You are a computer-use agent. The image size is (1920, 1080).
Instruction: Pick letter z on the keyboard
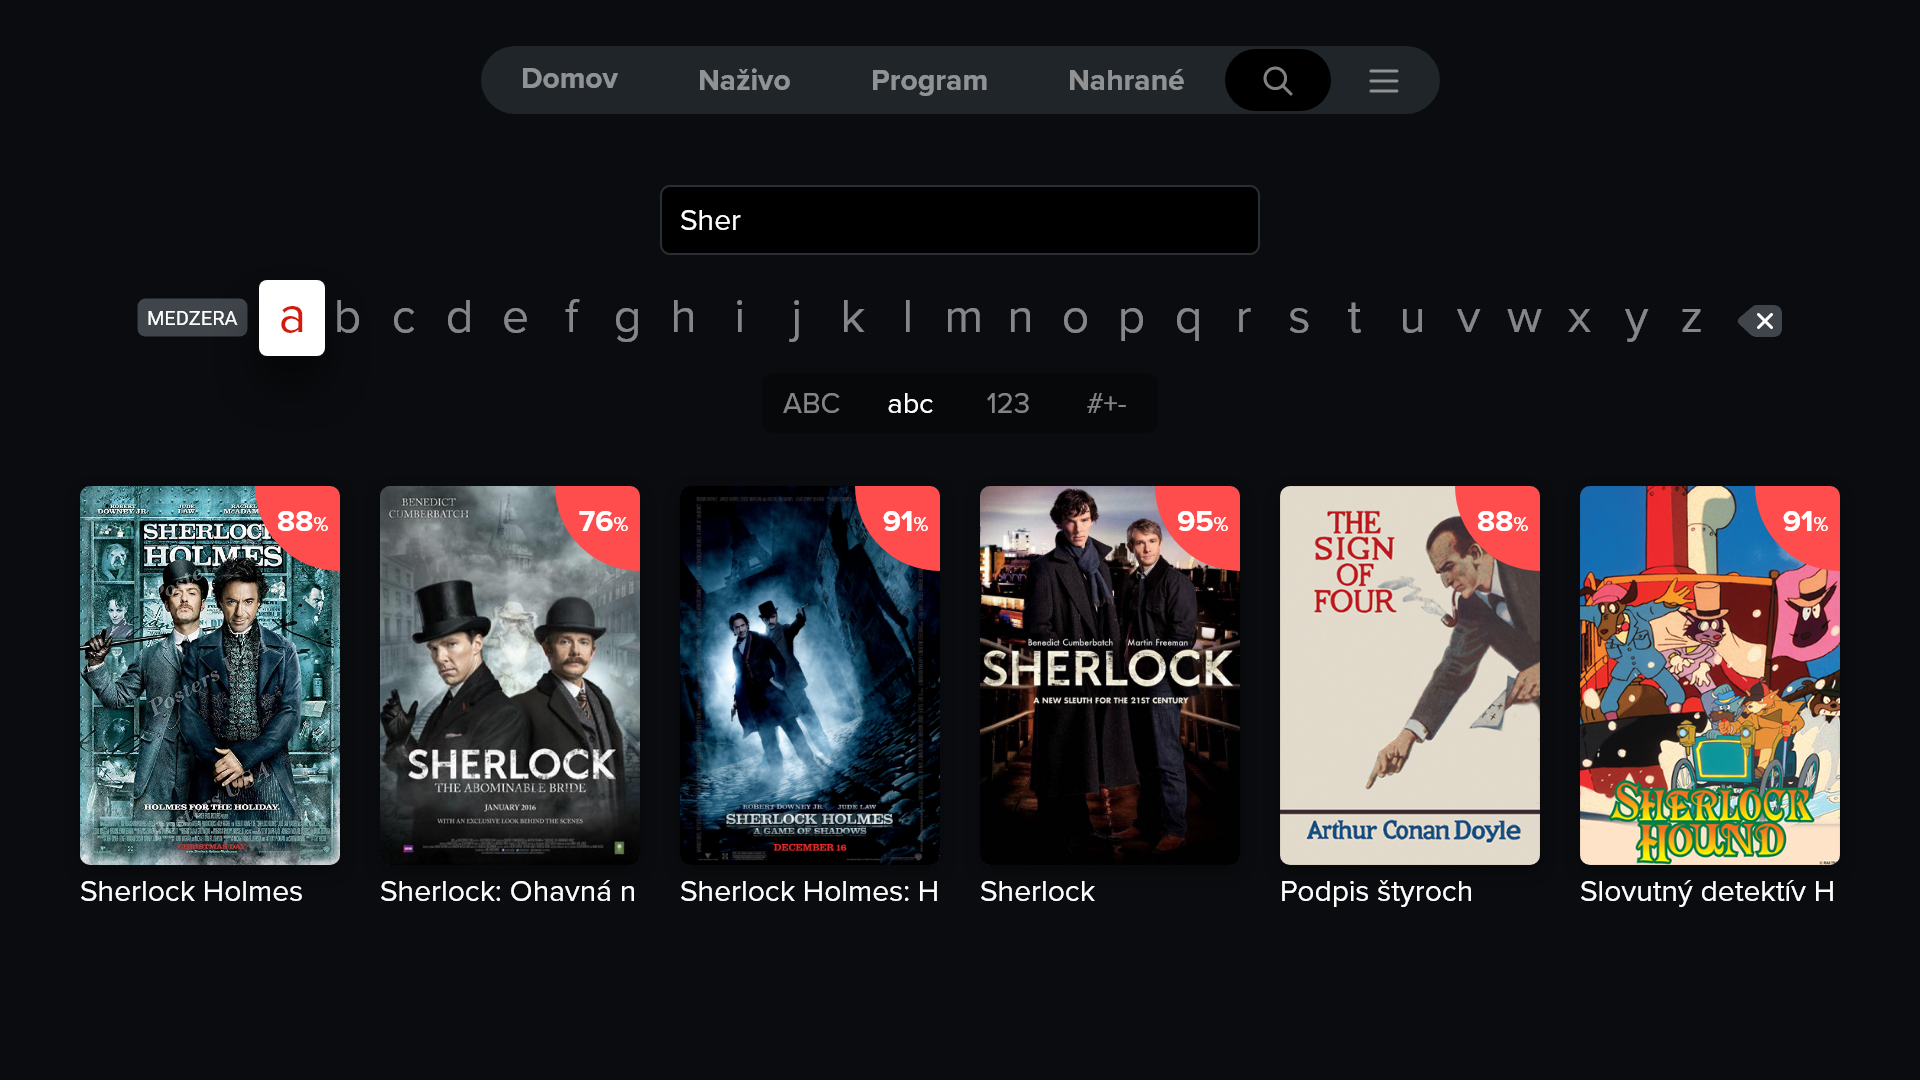1691,318
